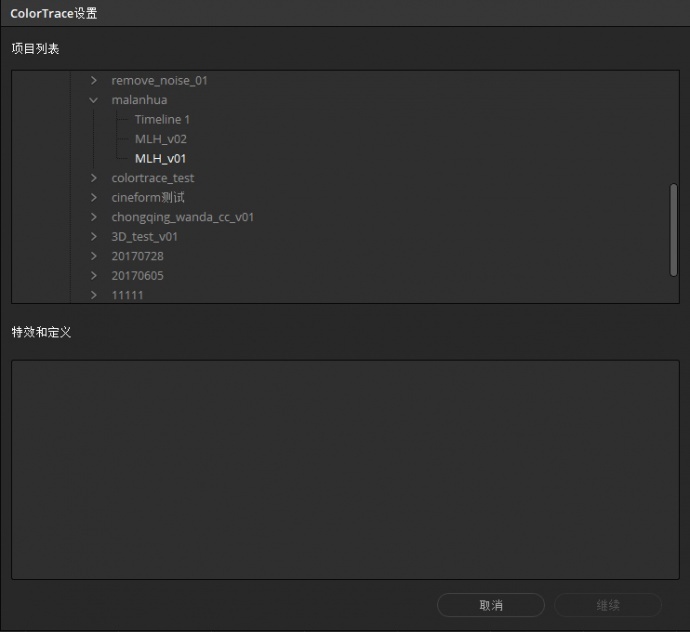Expand the cineform测试 project chevron
This screenshot has width=690, height=632.
click(x=93, y=198)
